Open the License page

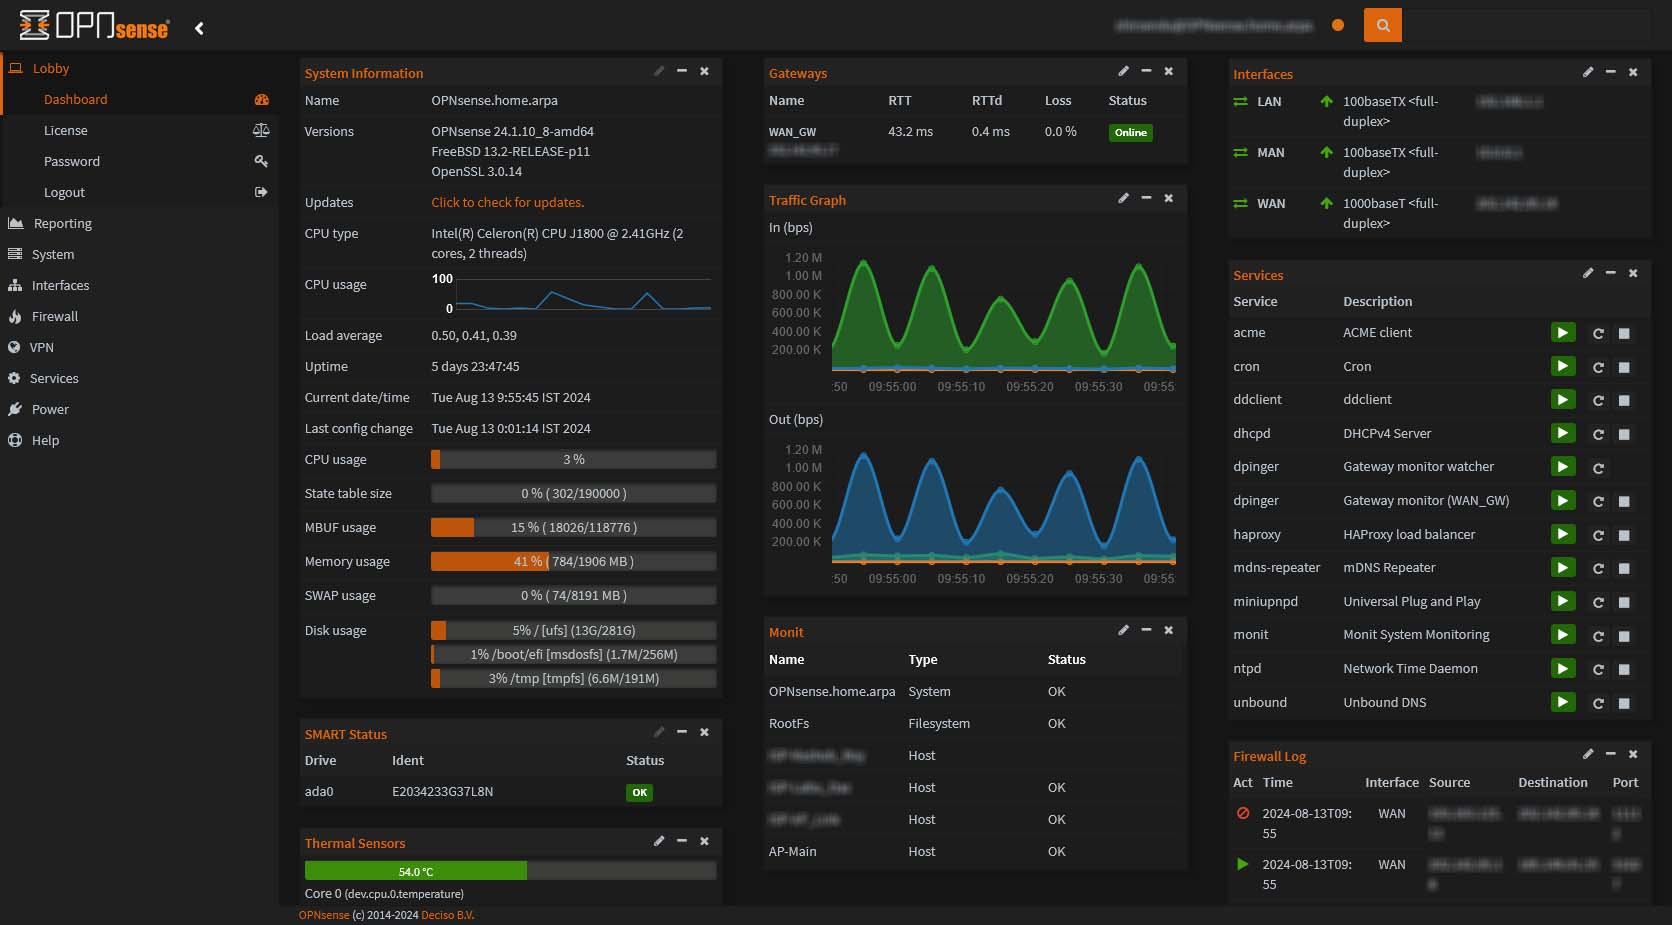66,130
